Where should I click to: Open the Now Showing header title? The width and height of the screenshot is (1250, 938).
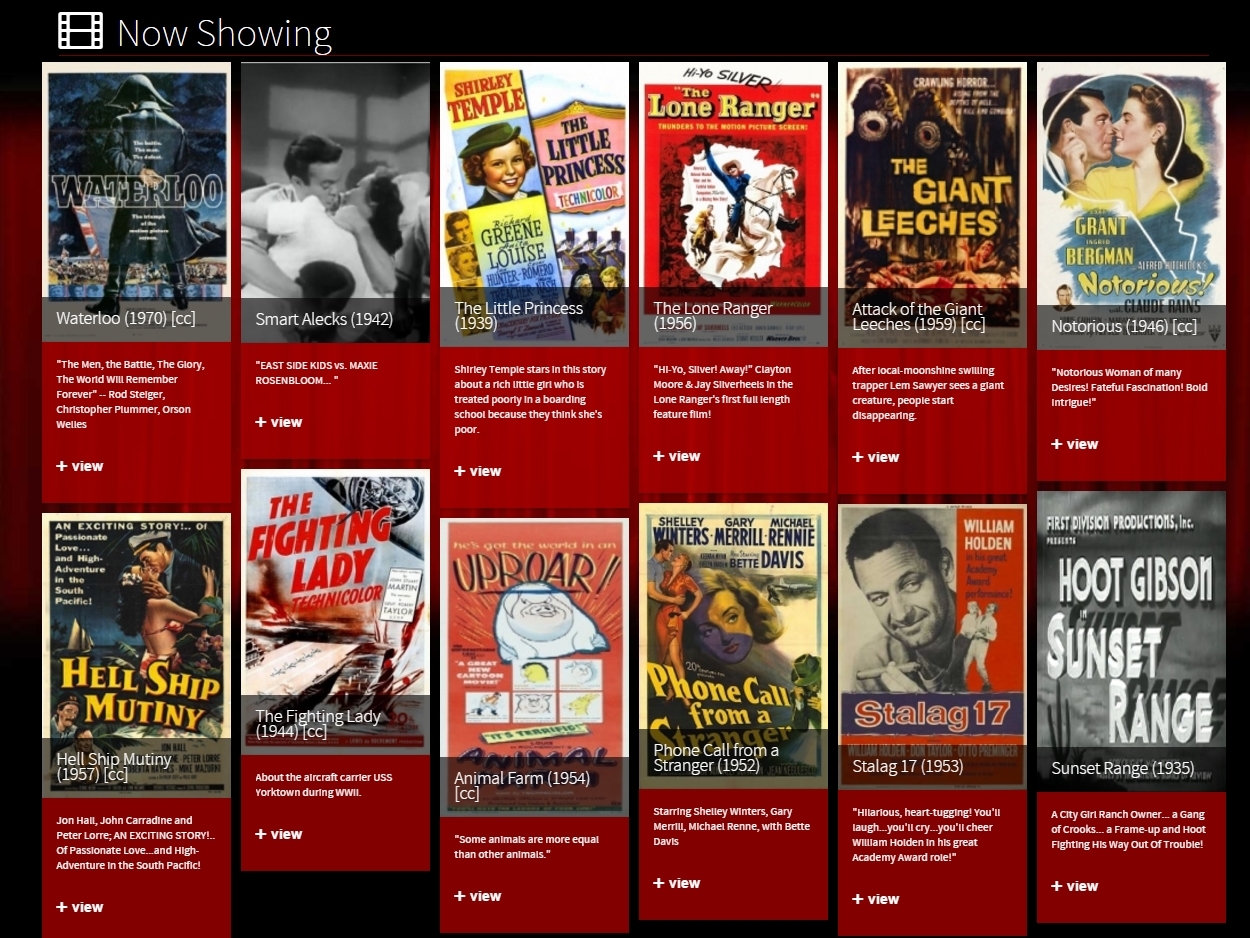224,33
